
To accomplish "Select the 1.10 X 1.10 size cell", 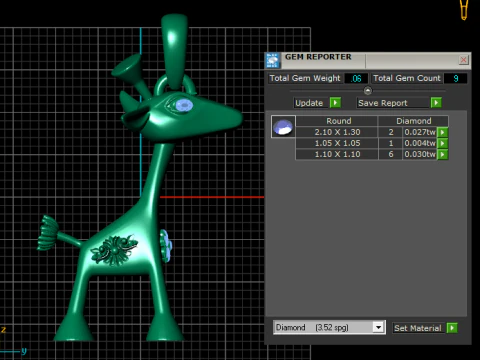I will tap(337, 154).
